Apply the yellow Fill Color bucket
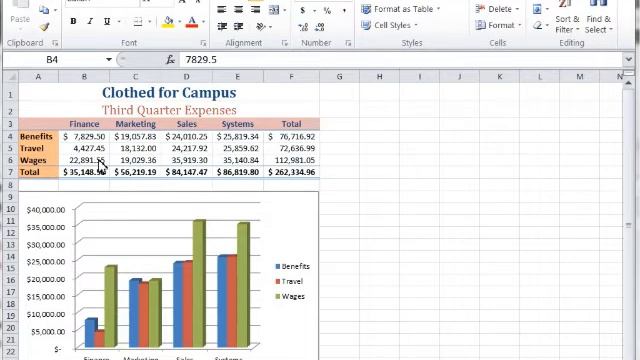640x360 pixels. tap(168, 22)
